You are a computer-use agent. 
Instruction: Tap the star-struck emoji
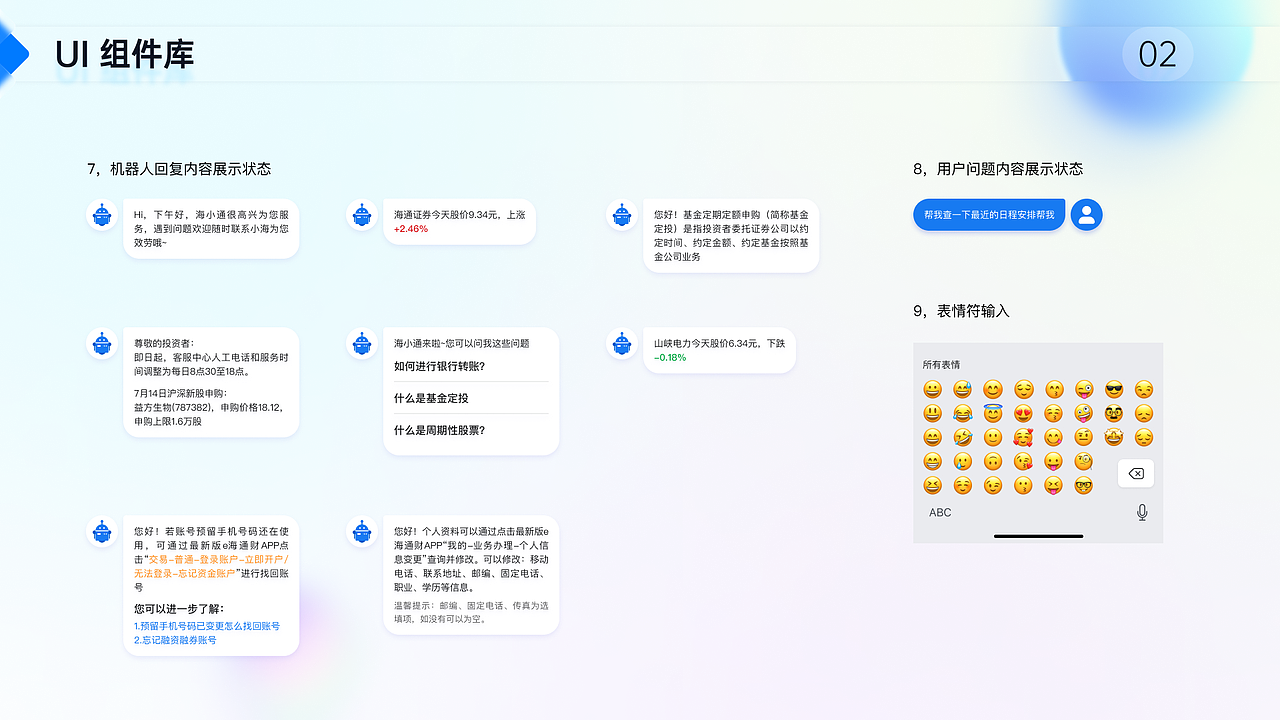[x=1113, y=437]
